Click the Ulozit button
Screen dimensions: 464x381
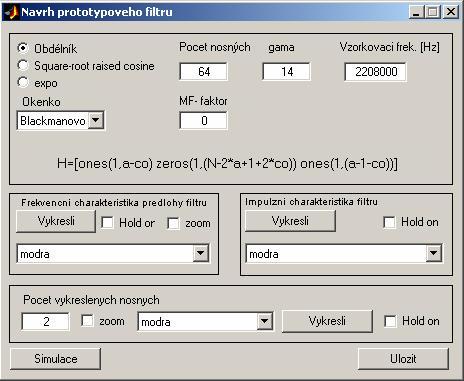tap(403, 359)
